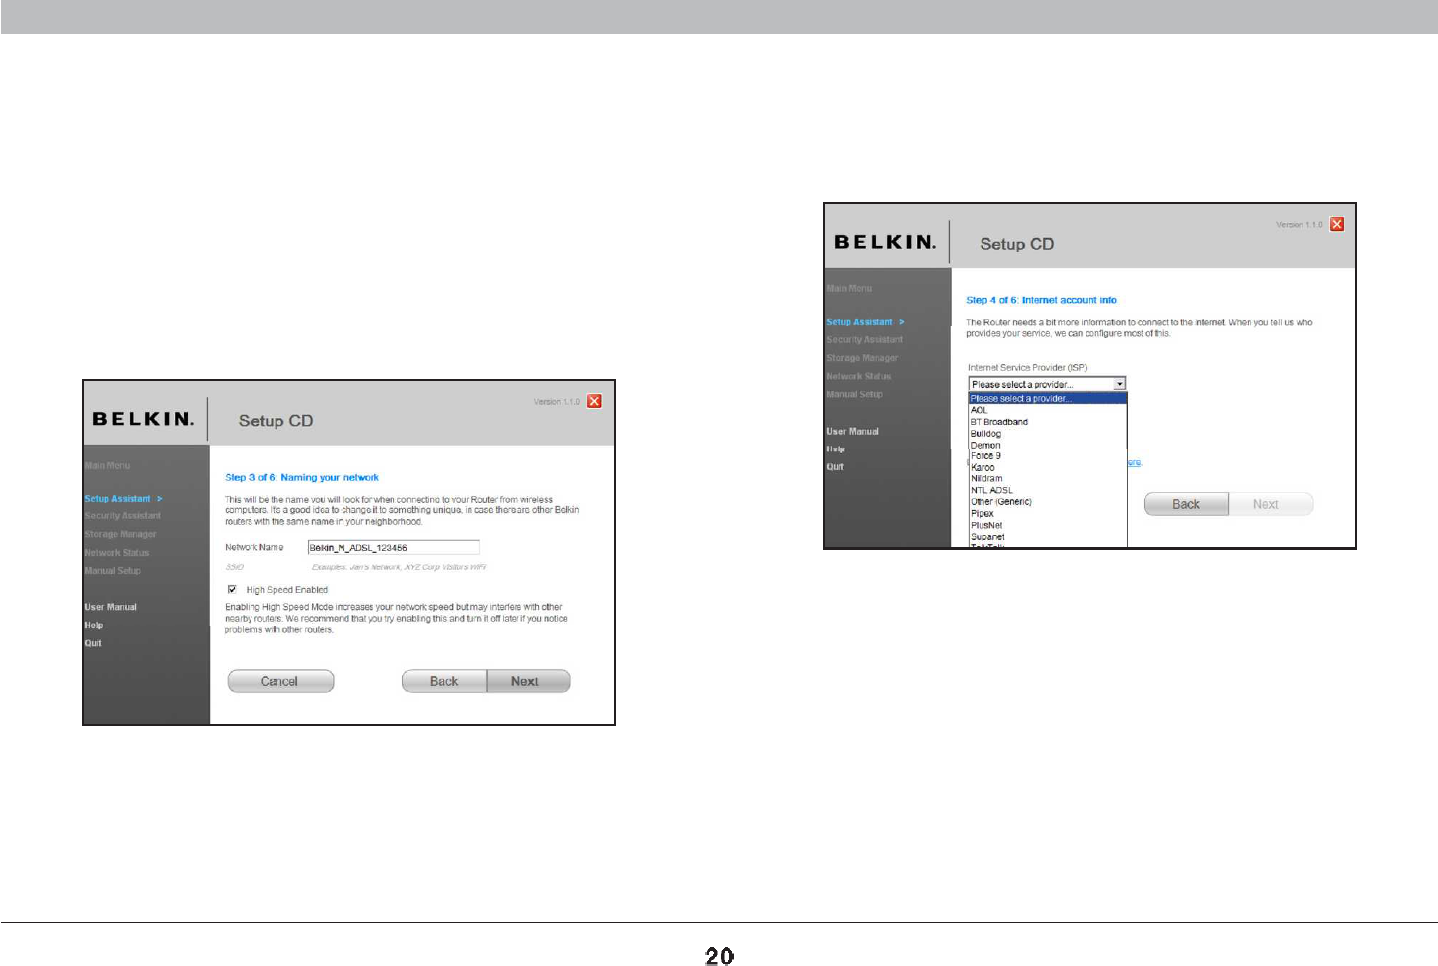The width and height of the screenshot is (1438, 966).
Task: Close the Step 4 Setup CD window
Action: 1337,224
